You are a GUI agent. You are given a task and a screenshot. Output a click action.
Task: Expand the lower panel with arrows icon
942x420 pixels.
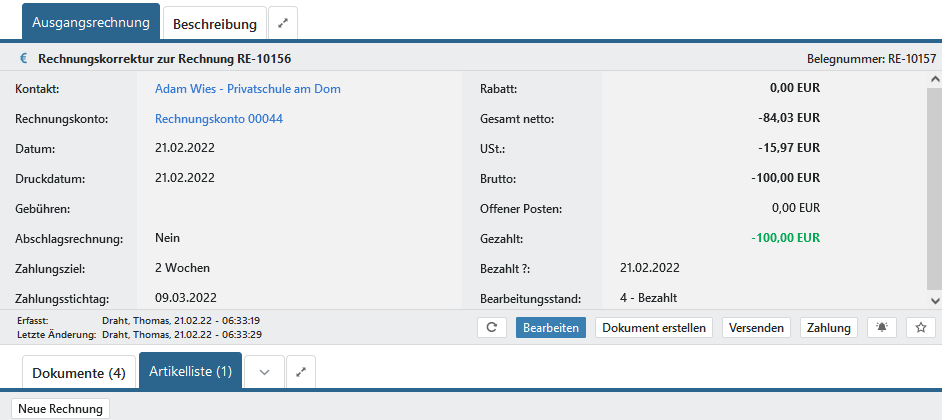(x=301, y=372)
